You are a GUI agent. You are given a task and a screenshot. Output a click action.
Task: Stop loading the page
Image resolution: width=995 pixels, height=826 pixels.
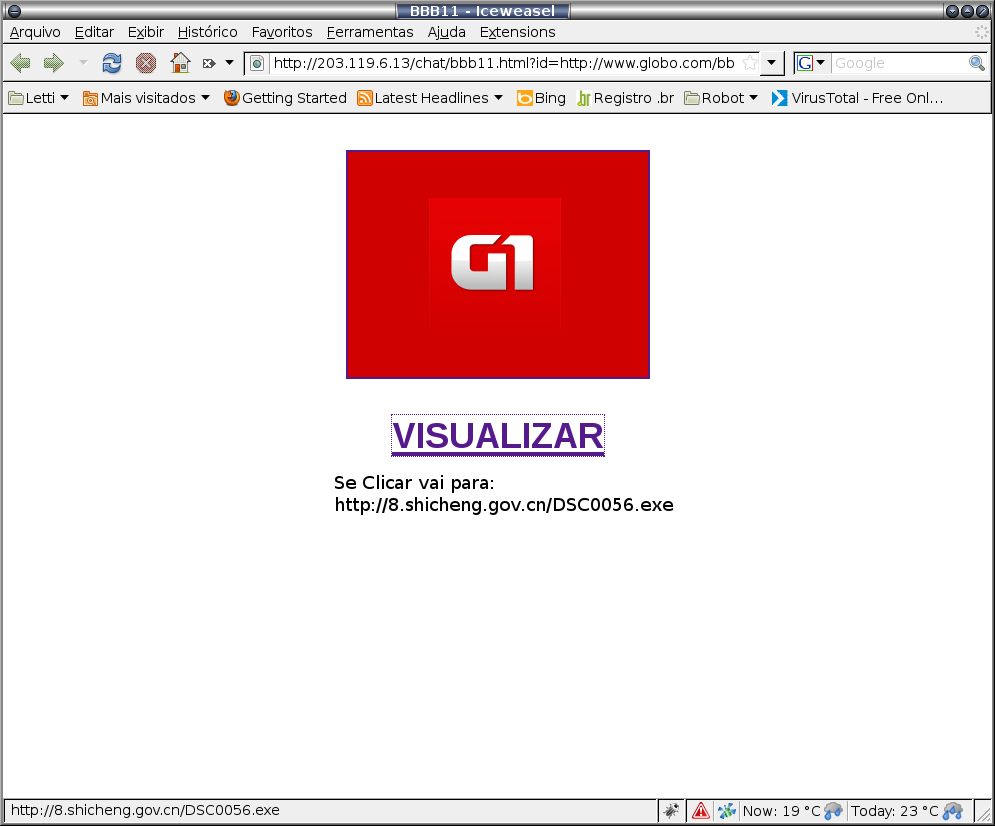click(x=146, y=63)
